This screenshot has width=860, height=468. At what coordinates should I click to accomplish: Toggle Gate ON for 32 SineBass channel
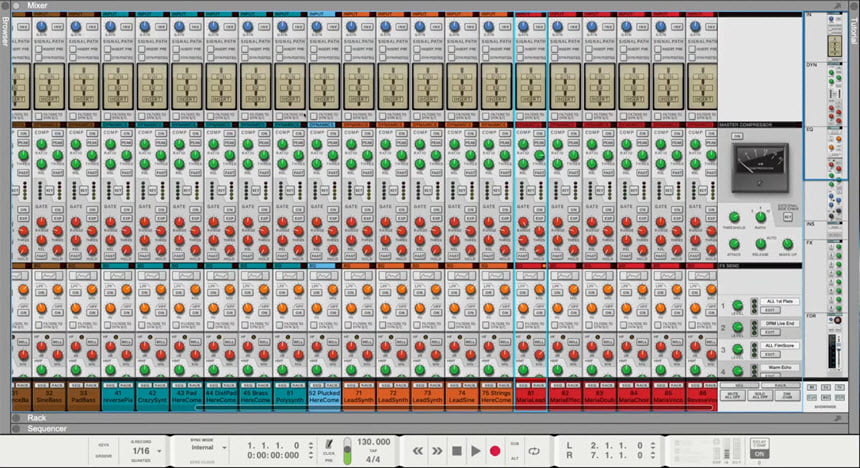tap(58, 210)
